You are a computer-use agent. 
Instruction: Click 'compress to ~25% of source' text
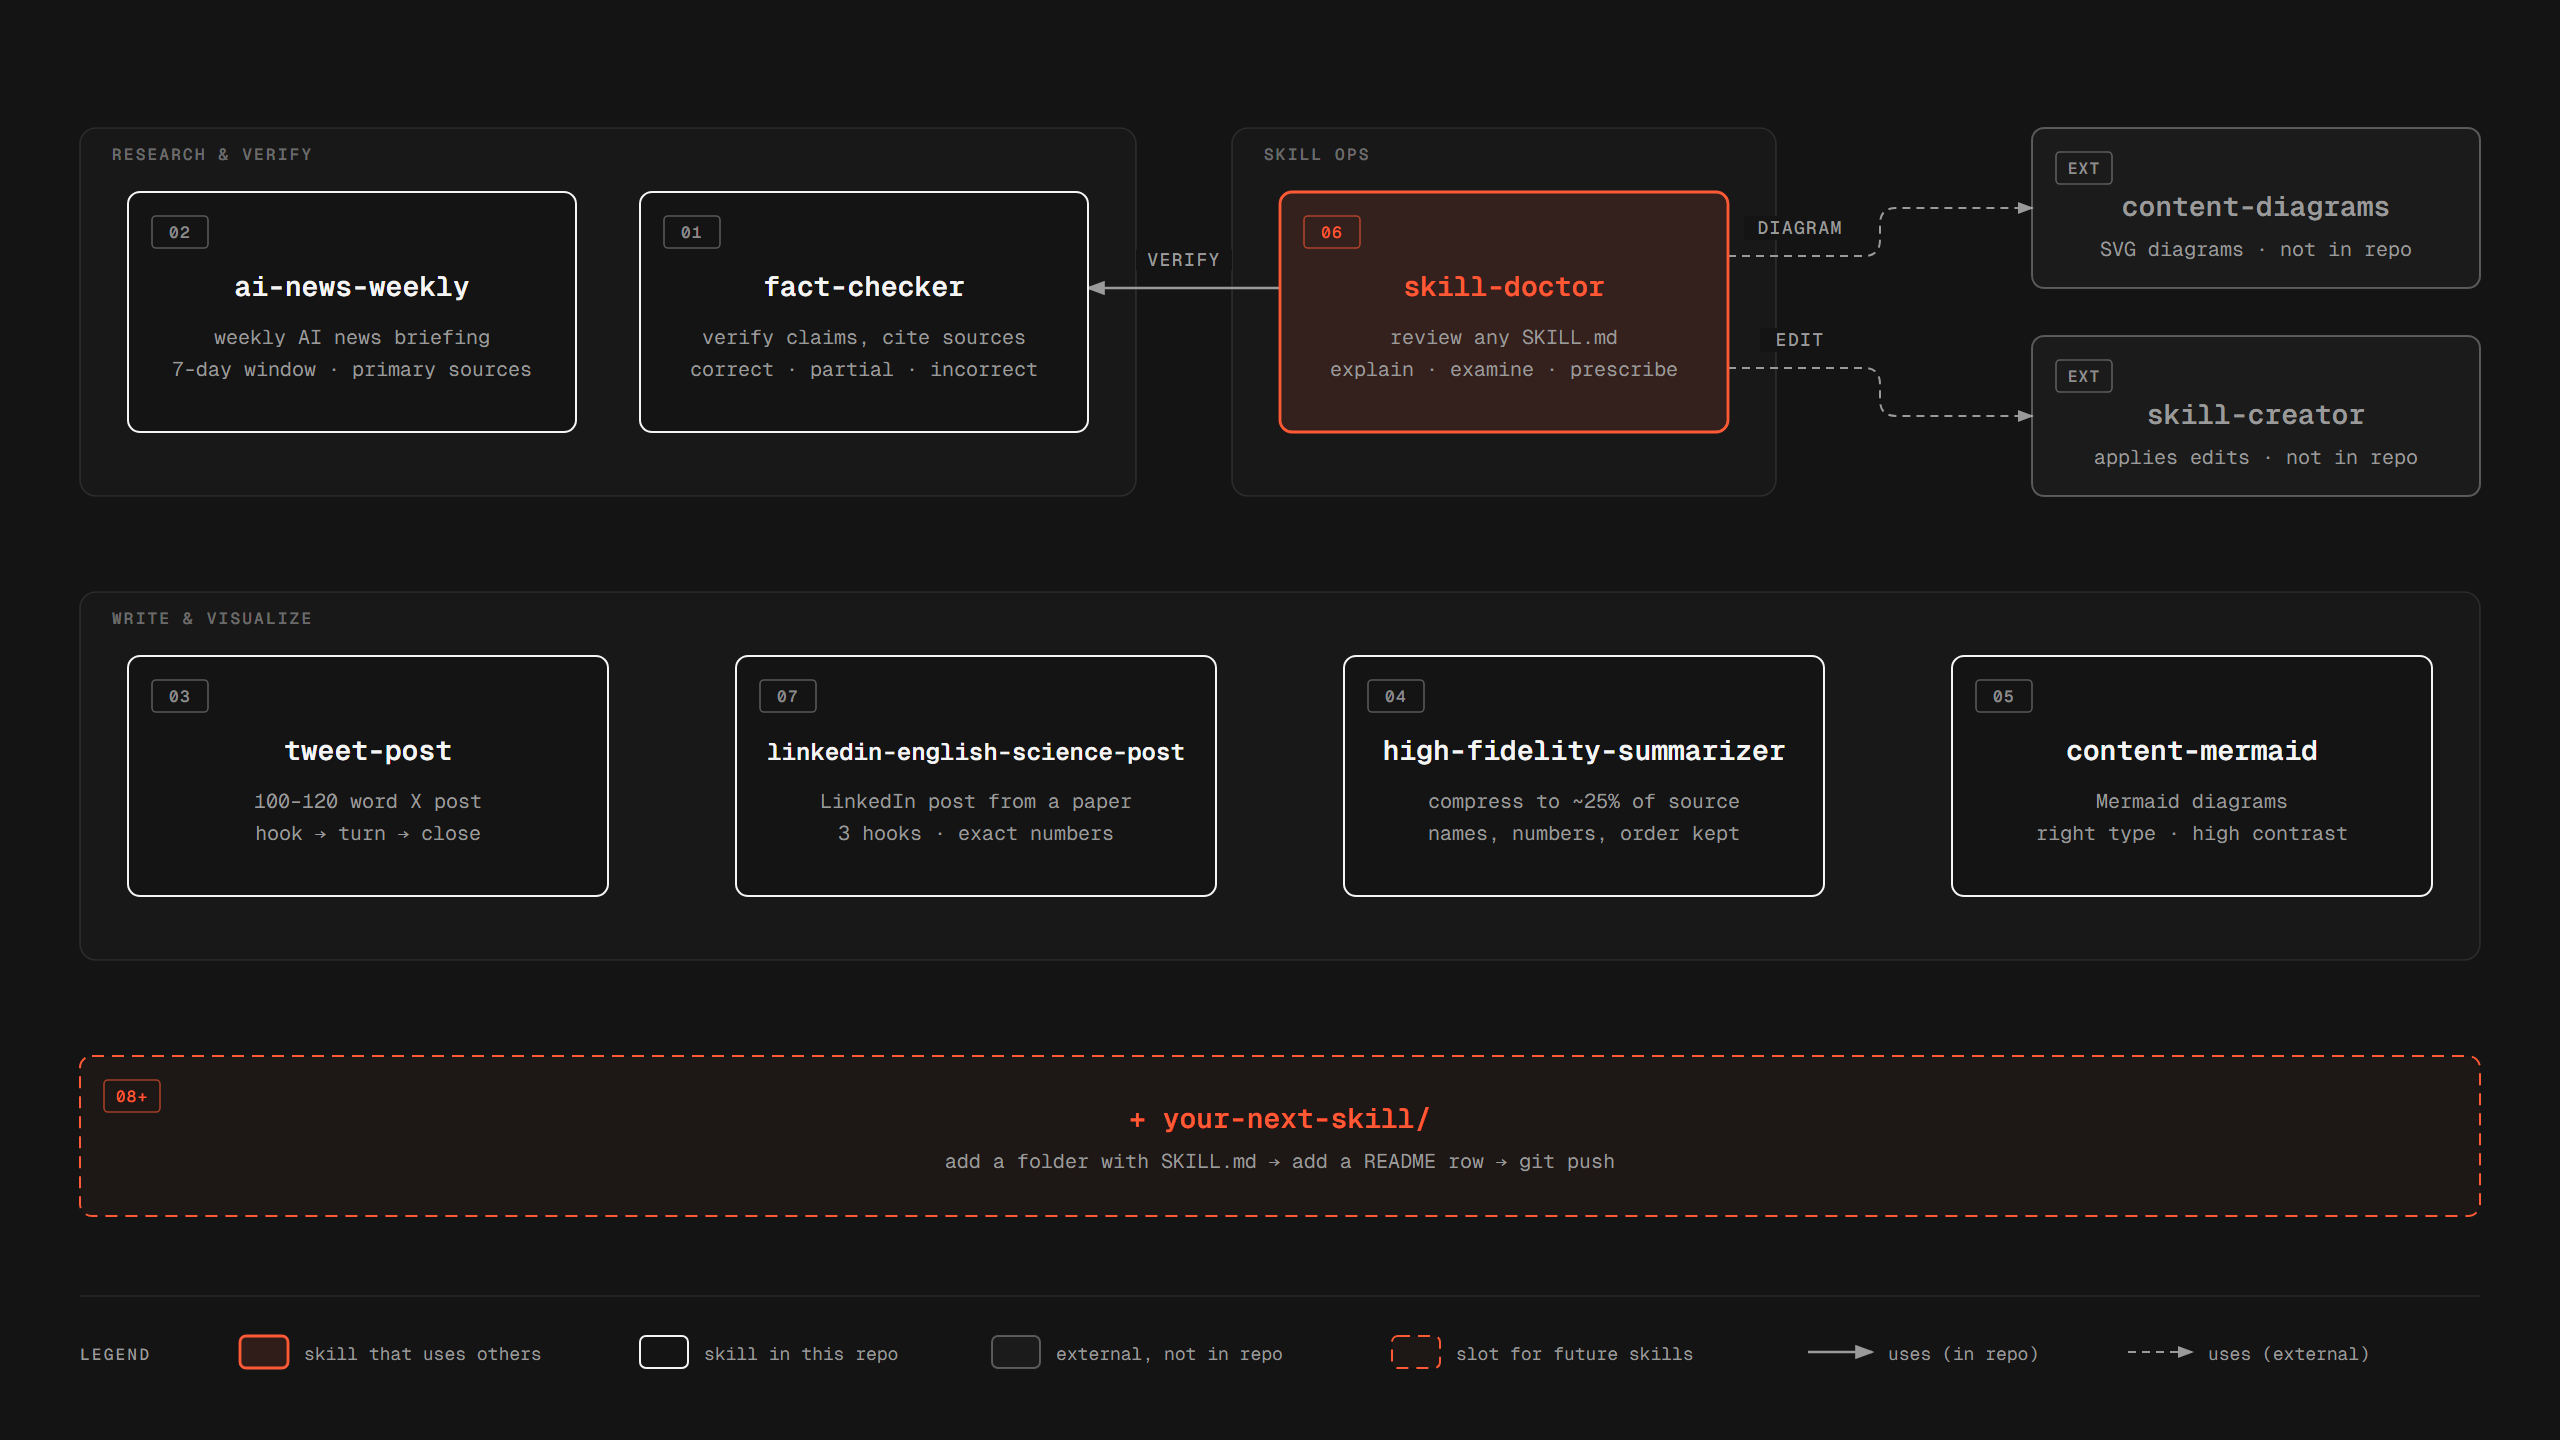pos(1583,802)
